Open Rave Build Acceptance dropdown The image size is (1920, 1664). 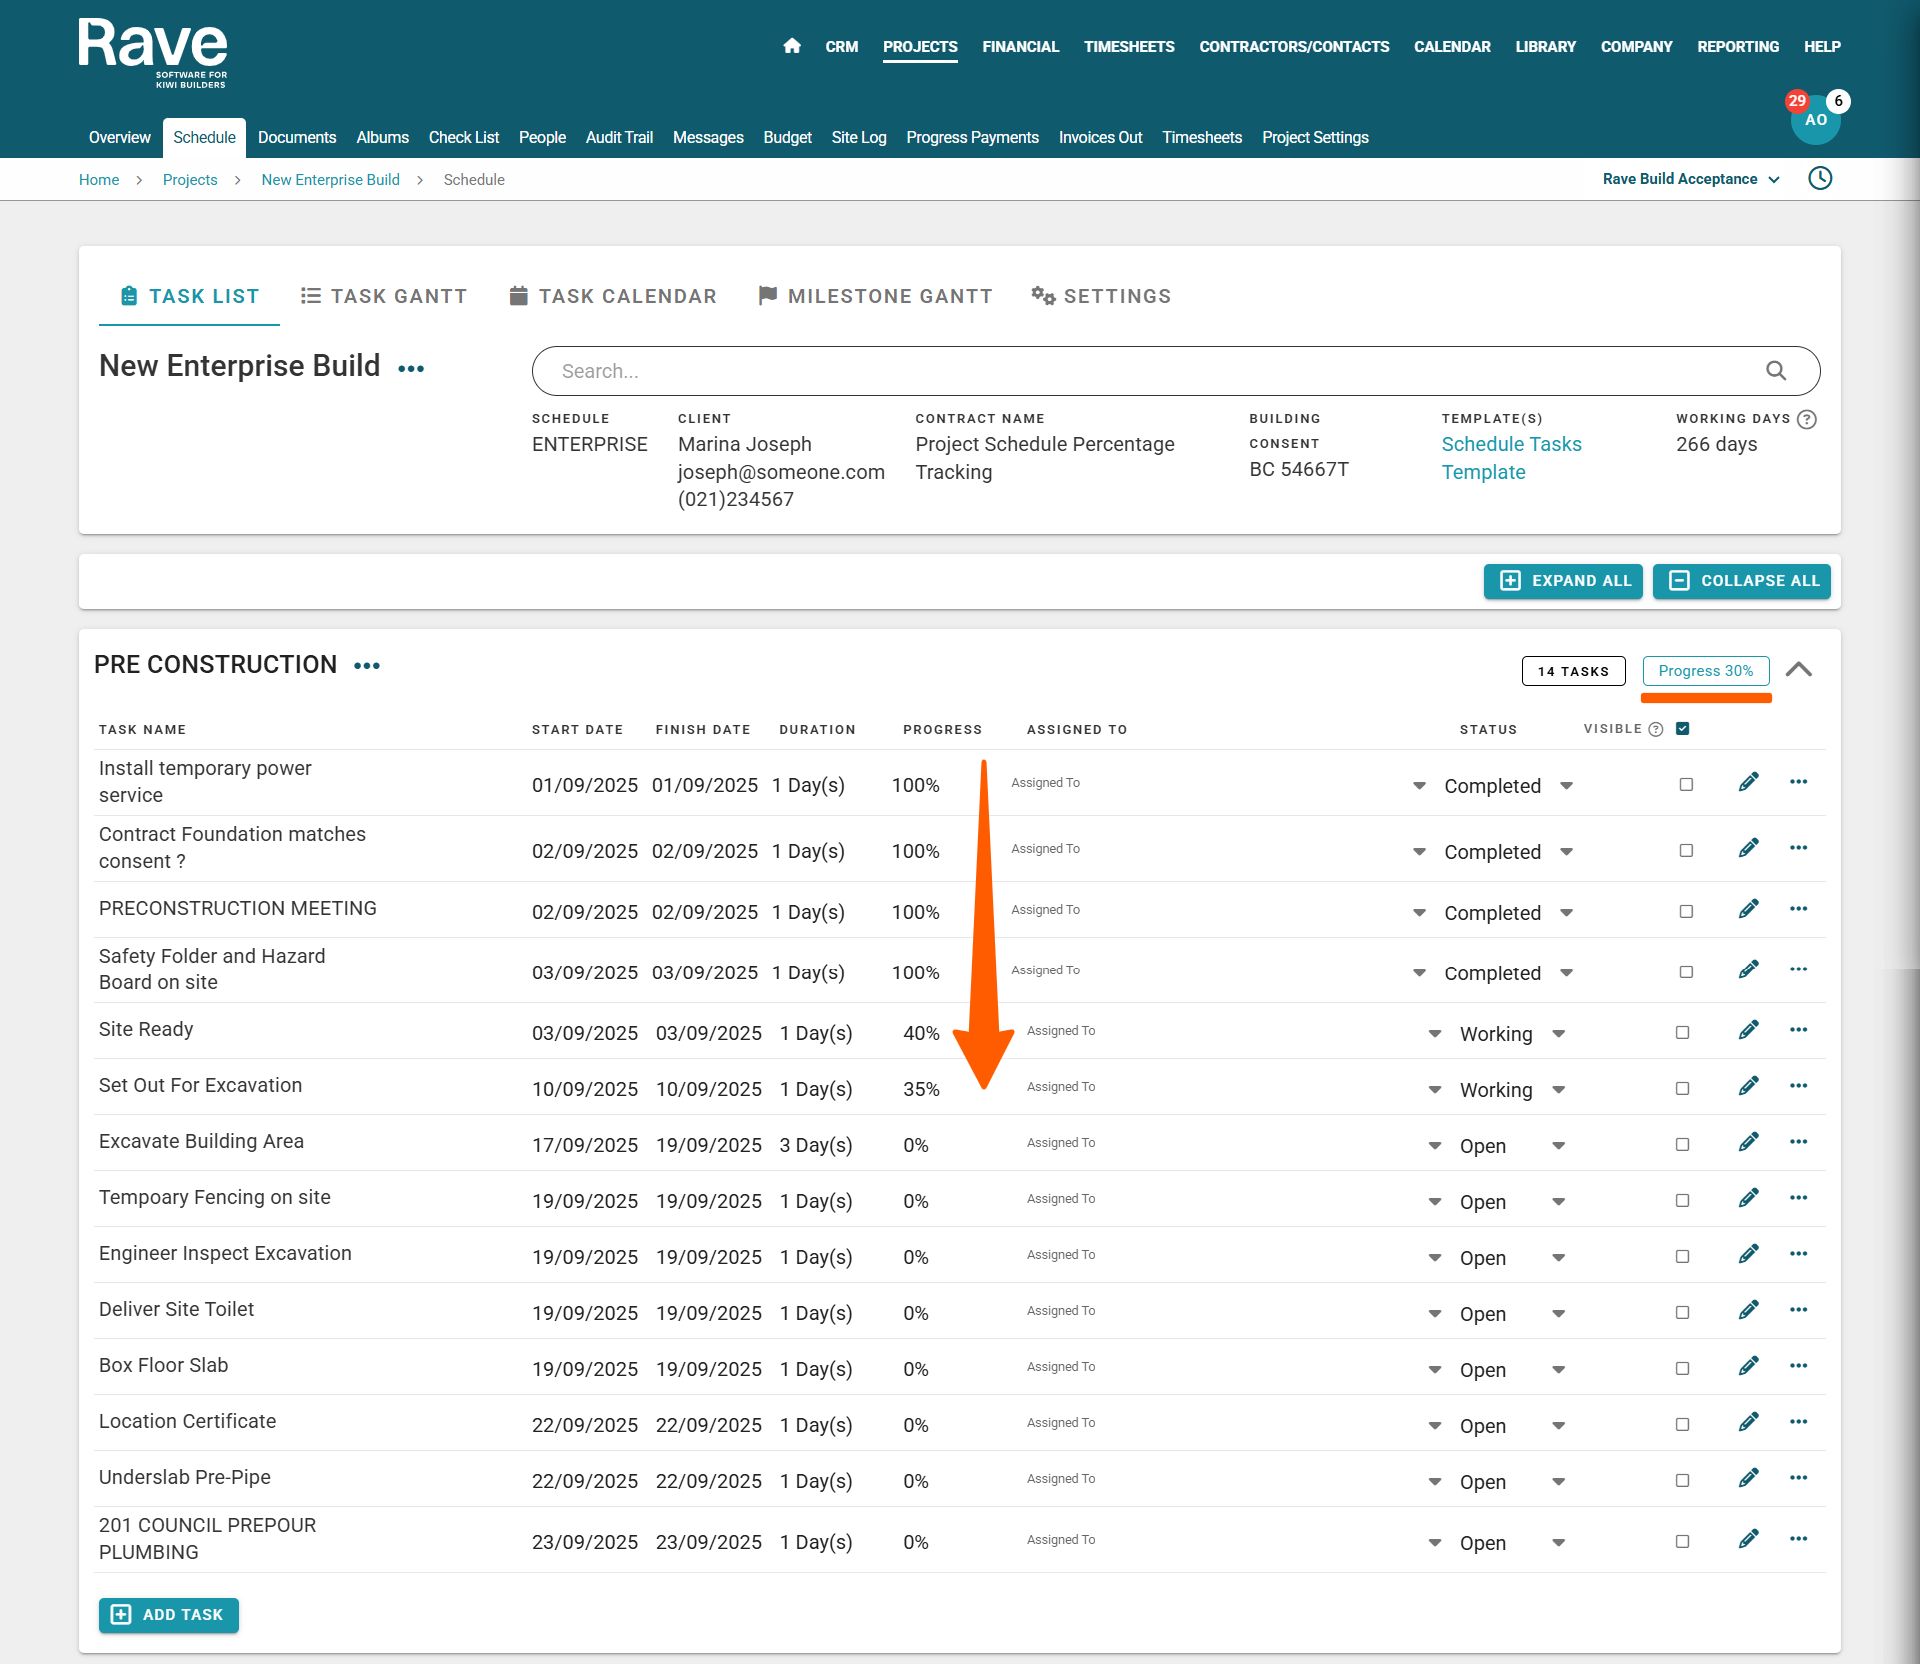tap(1691, 179)
